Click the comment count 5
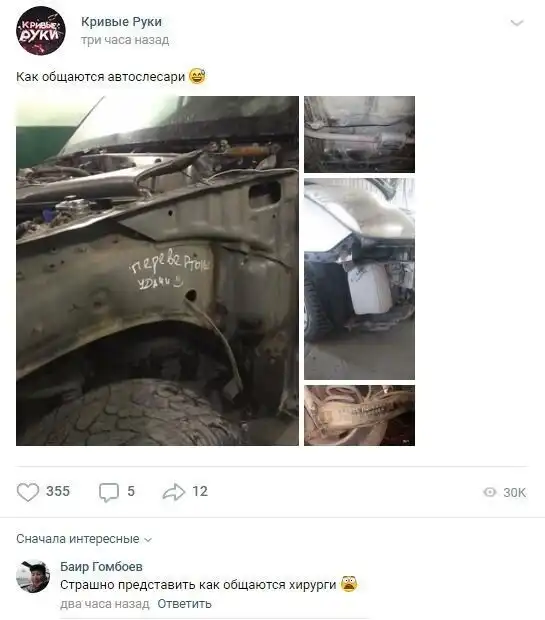 point(131,491)
